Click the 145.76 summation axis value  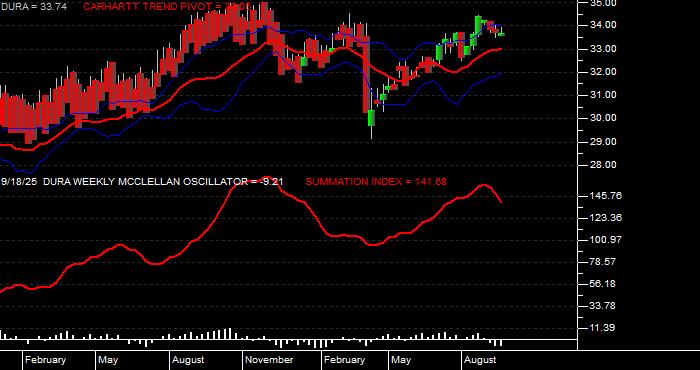click(x=606, y=196)
